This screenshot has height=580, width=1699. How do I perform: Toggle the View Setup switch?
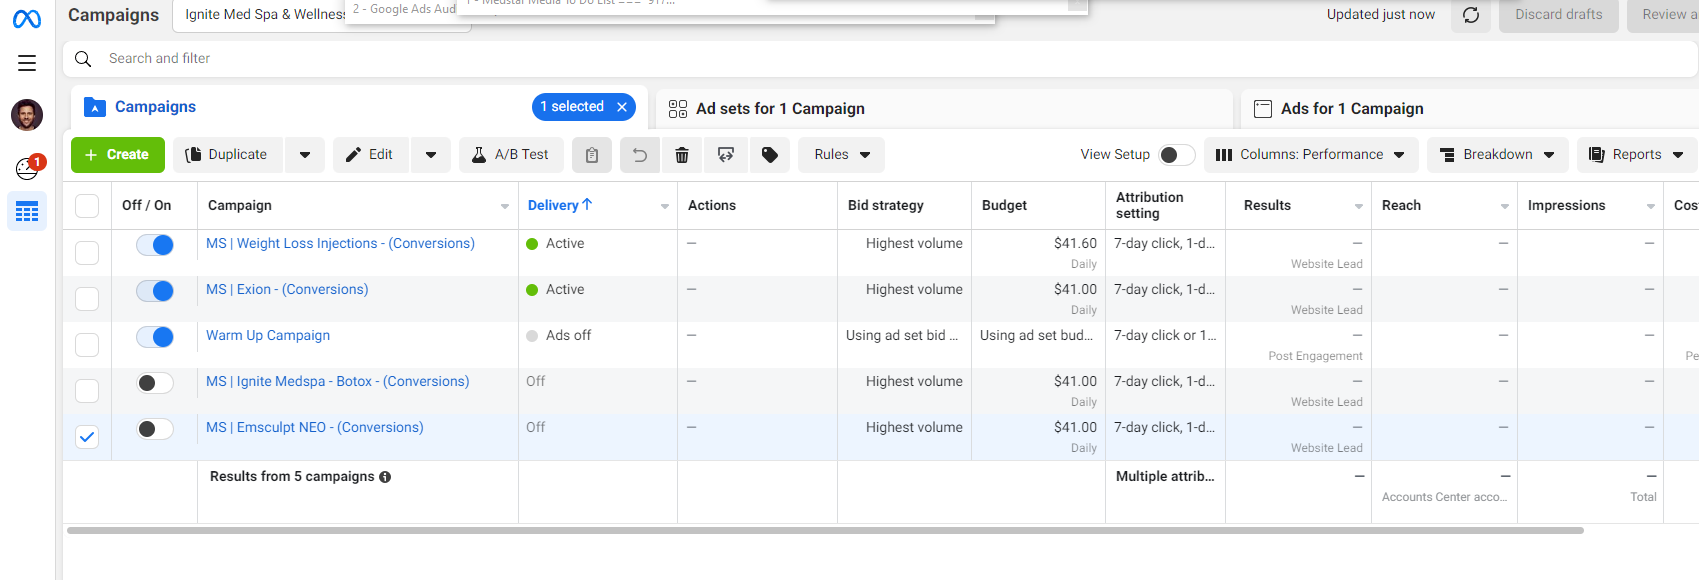pyautogui.click(x=1176, y=155)
